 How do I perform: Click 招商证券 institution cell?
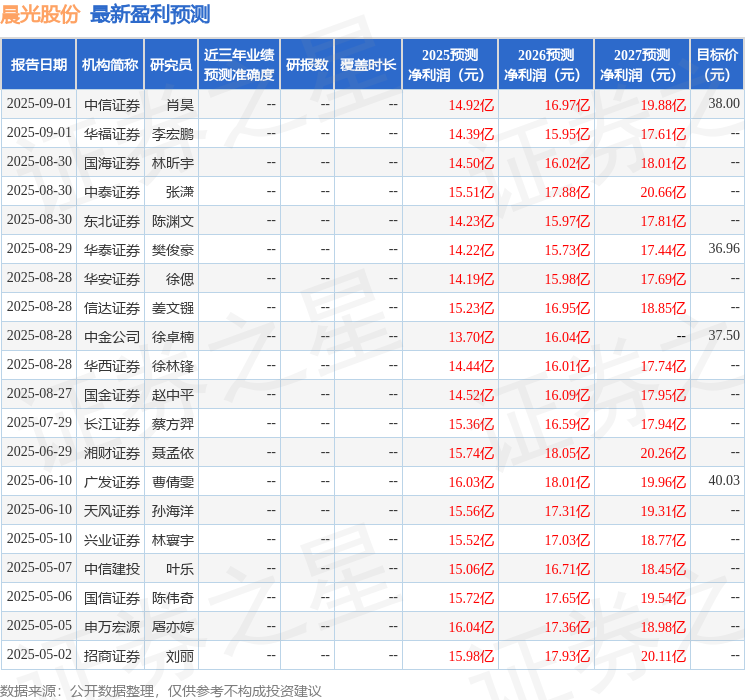[112, 656]
